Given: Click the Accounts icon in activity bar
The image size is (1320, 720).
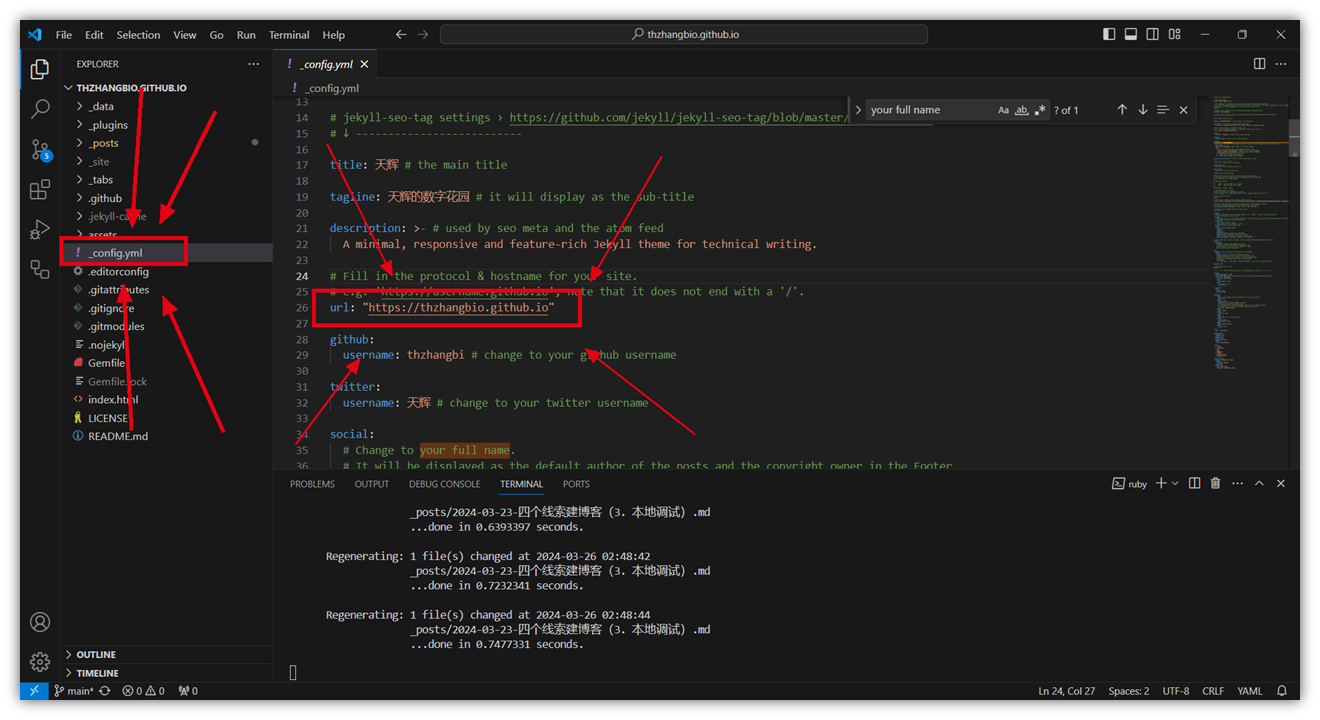Looking at the screenshot, I should pyautogui.click(x=40, y=622).
